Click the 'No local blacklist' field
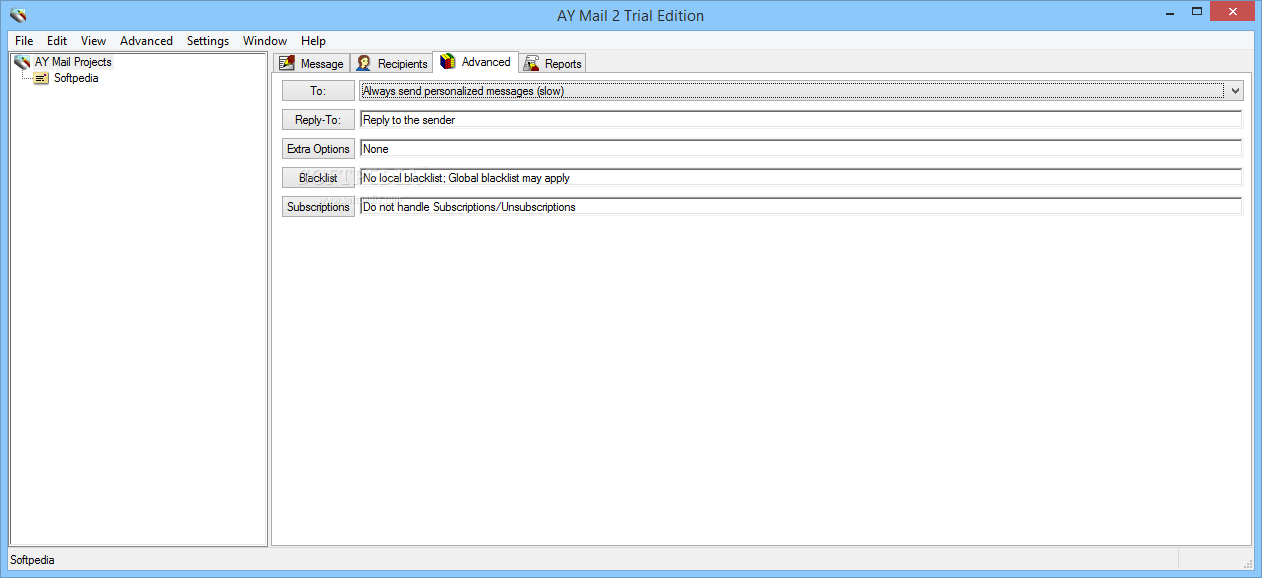The height and width of the screenshot is (578, 1262). click(x=801, y=178)
